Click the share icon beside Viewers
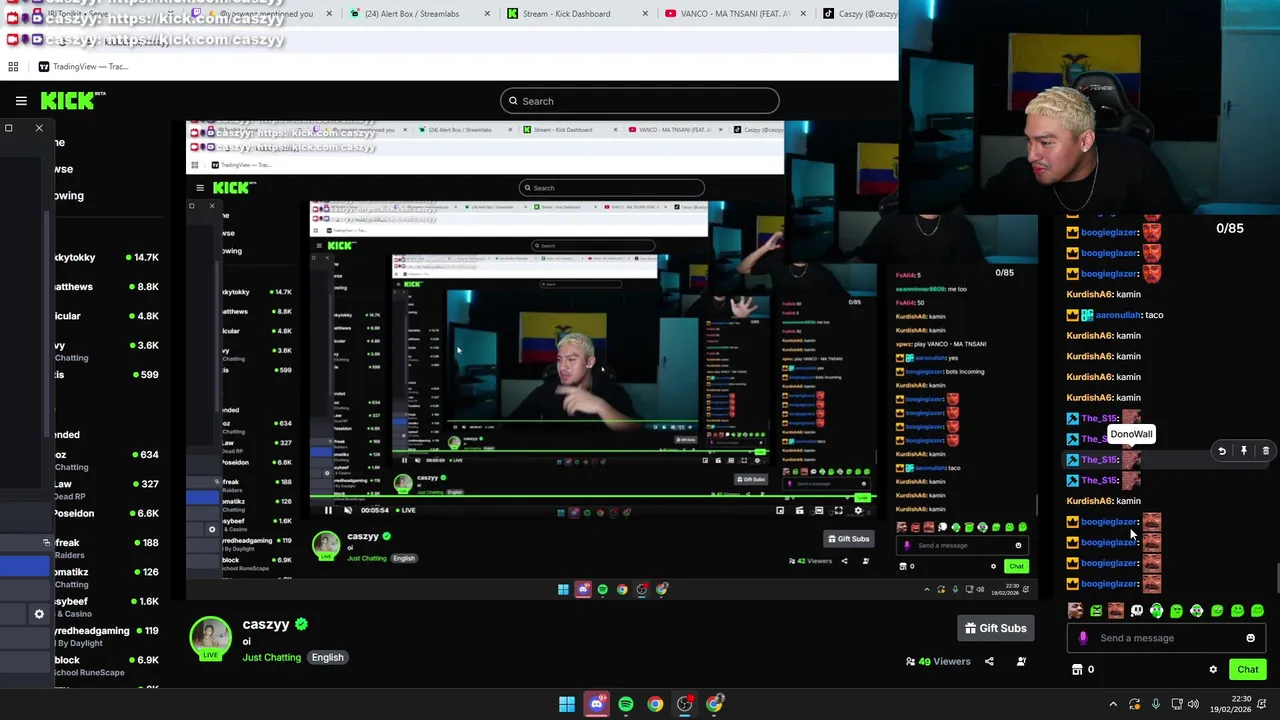This screenshot has height=720, width=1280. 989,661
